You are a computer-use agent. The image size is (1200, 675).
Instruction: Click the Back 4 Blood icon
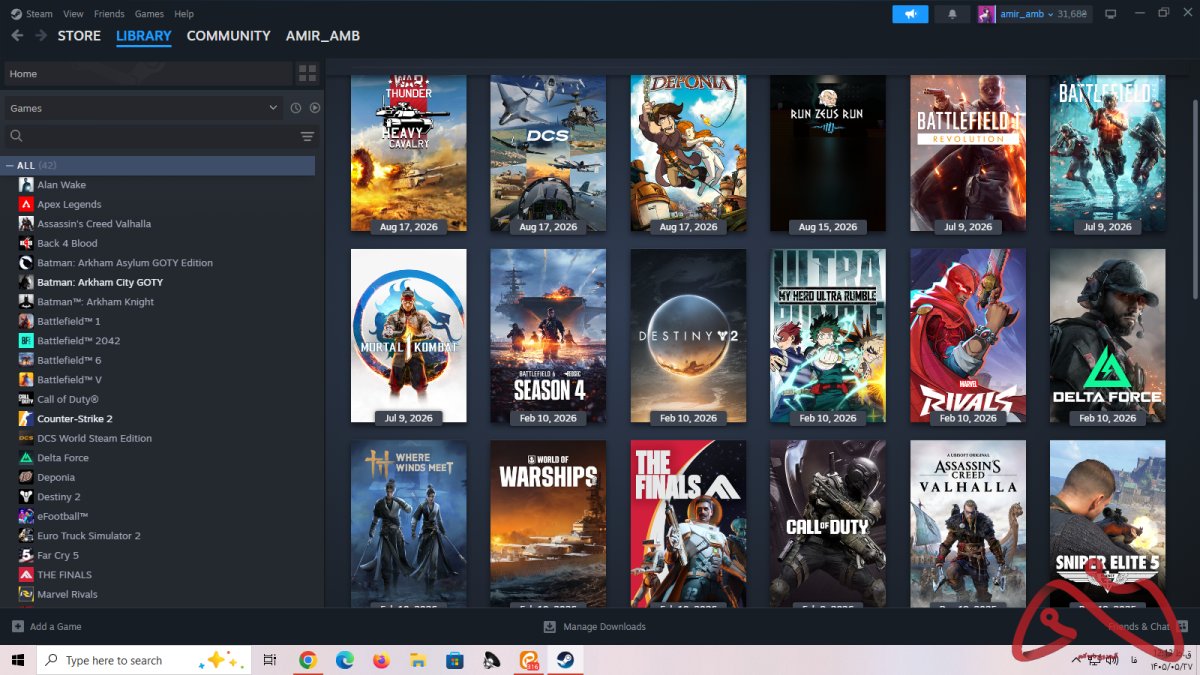[26, 243]
